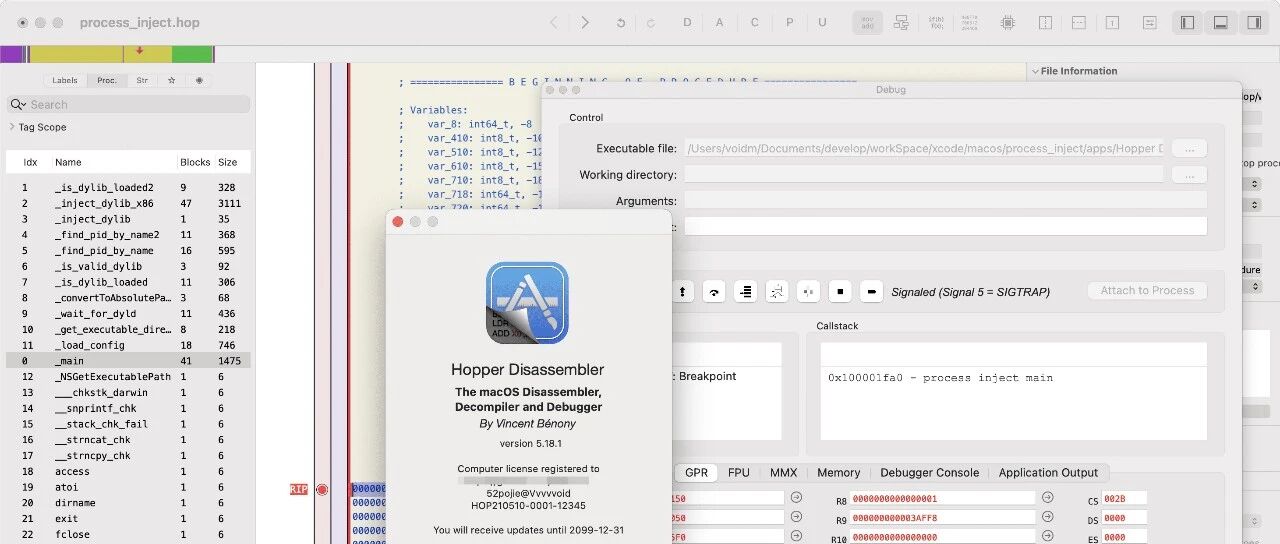Screen dimensions: 1280x544
Task: Click the preferences sliders toolbar icon
Action: 1150,22
